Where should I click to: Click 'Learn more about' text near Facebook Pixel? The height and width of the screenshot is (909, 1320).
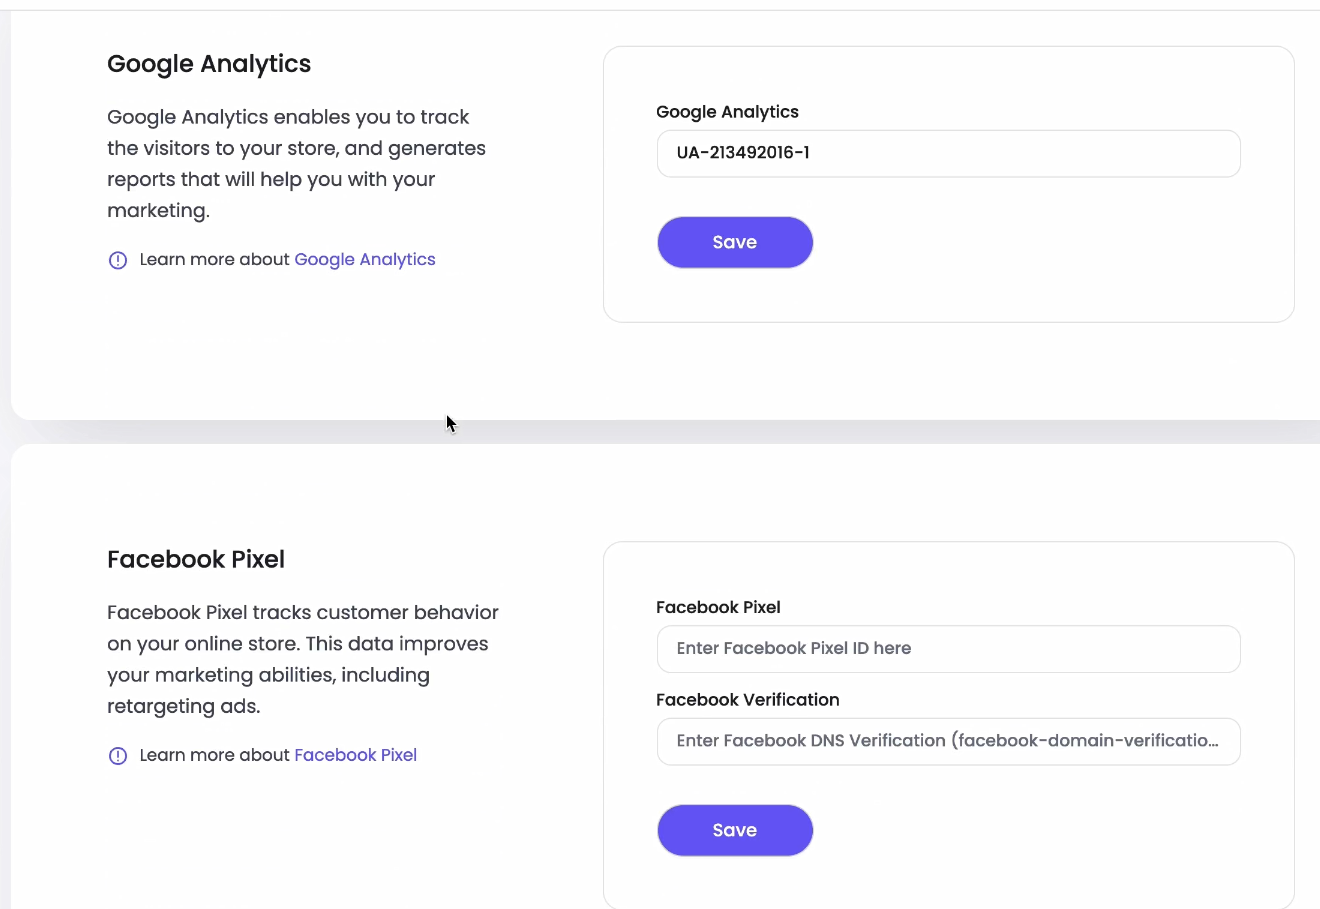point(214,755)
